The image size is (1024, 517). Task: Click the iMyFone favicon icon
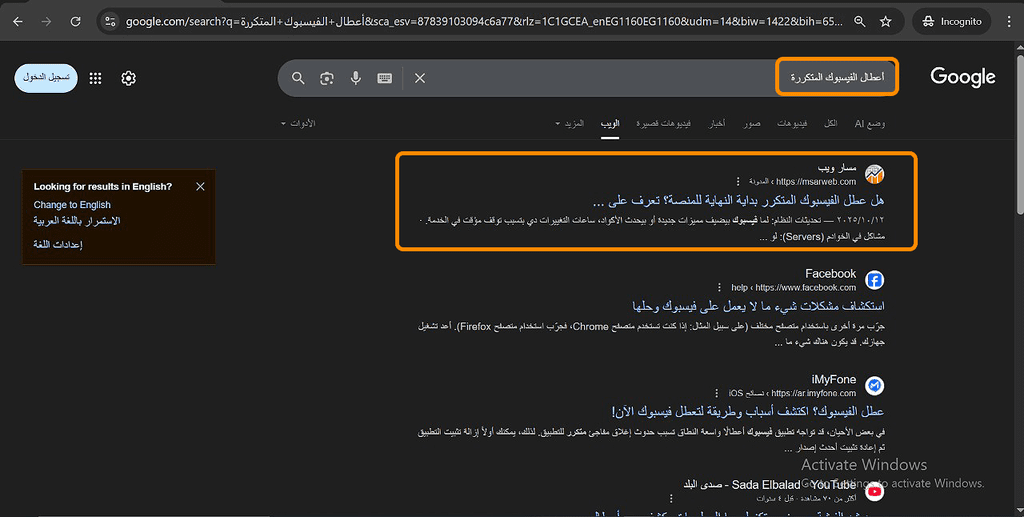tap(874, 386)
